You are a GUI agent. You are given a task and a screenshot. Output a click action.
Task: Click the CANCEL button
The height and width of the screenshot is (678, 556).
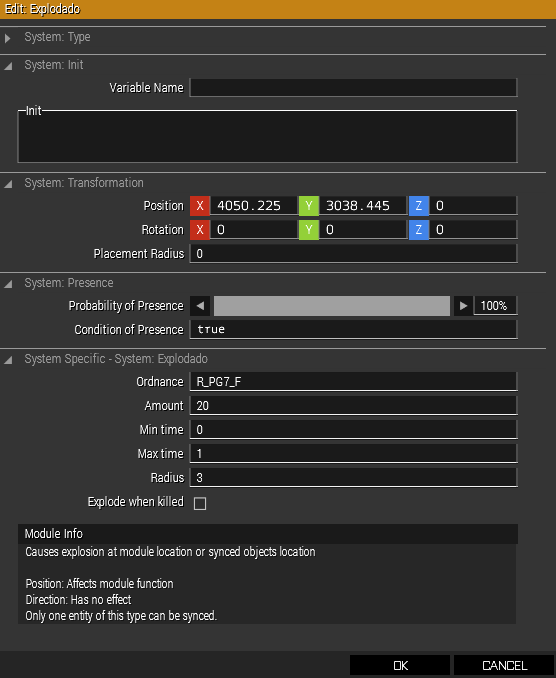(x=505, y=665)
